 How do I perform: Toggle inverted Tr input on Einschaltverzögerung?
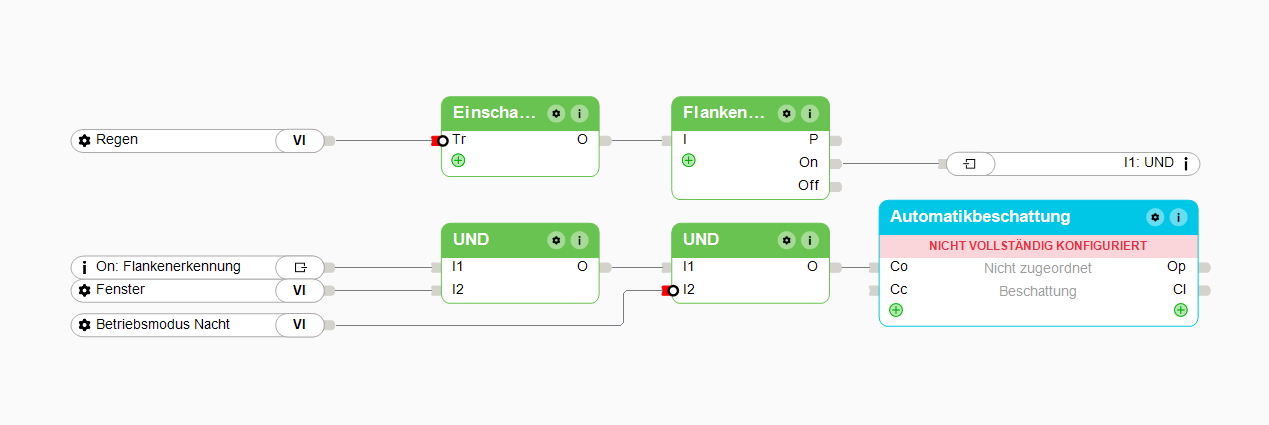pos(442,141)
